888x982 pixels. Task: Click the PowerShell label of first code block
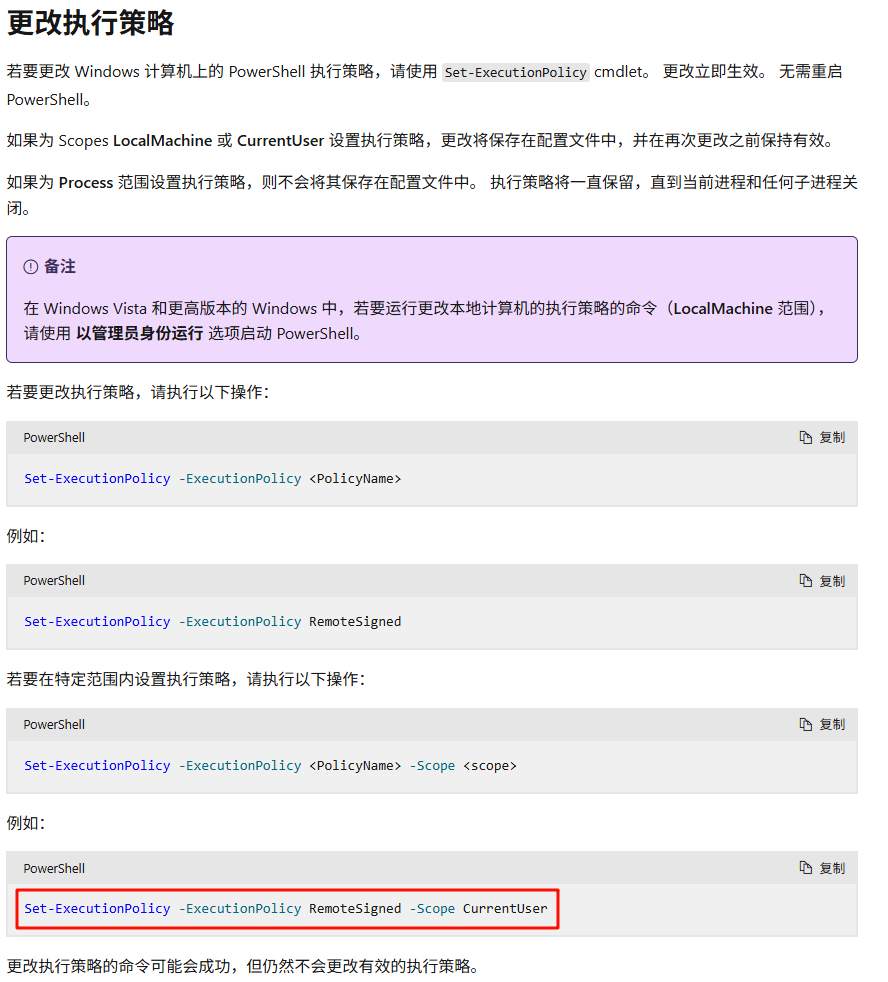[55, 437]
